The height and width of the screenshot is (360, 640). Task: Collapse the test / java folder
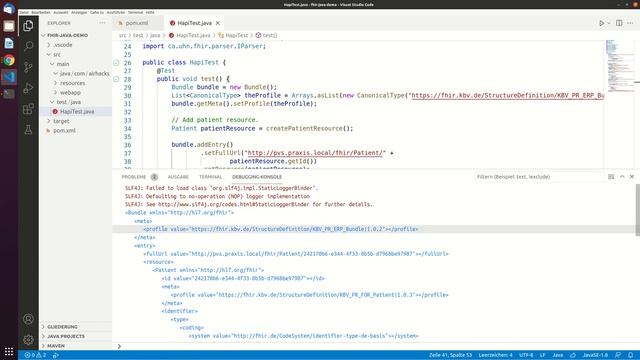click(x=68, y=102)
